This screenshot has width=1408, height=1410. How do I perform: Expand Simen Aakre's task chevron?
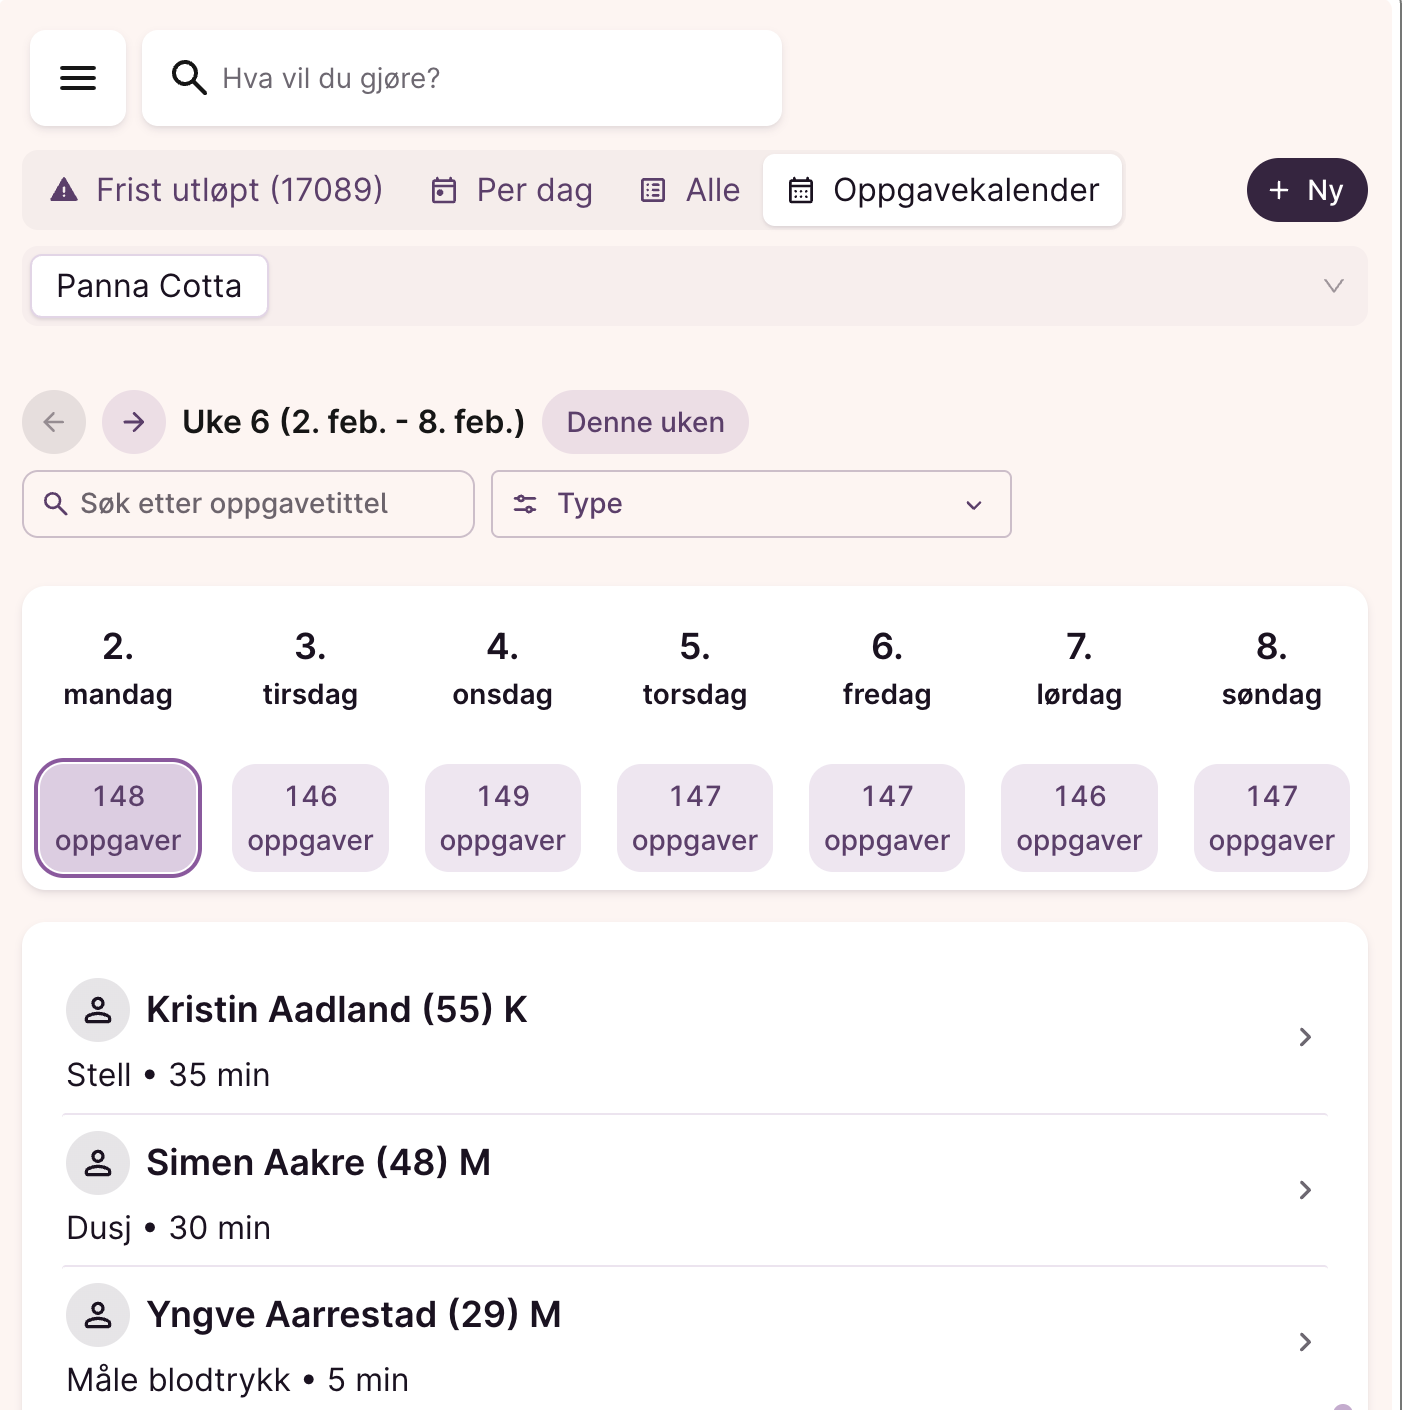coord(1305,1190)
